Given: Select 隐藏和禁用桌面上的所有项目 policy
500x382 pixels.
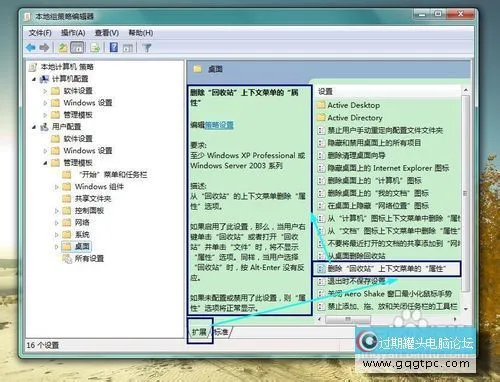Looking at the screenshot, I should click(374, 143).
